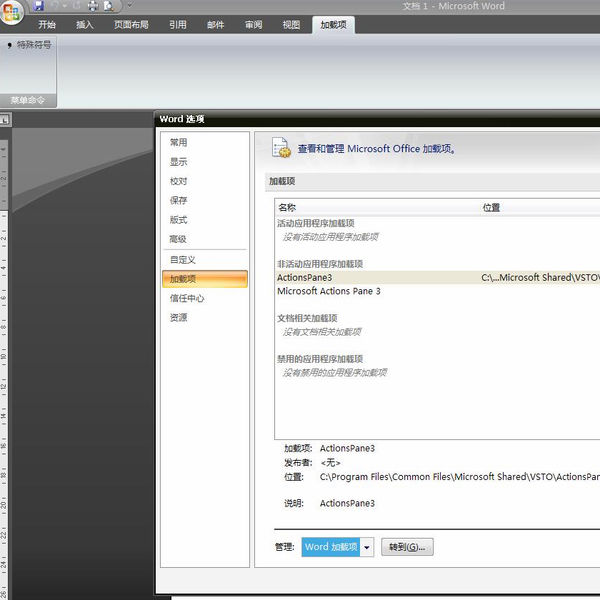600x600 pixels.
Task: Open 资源 in Word Options sidebar
Action: point(178,317)
